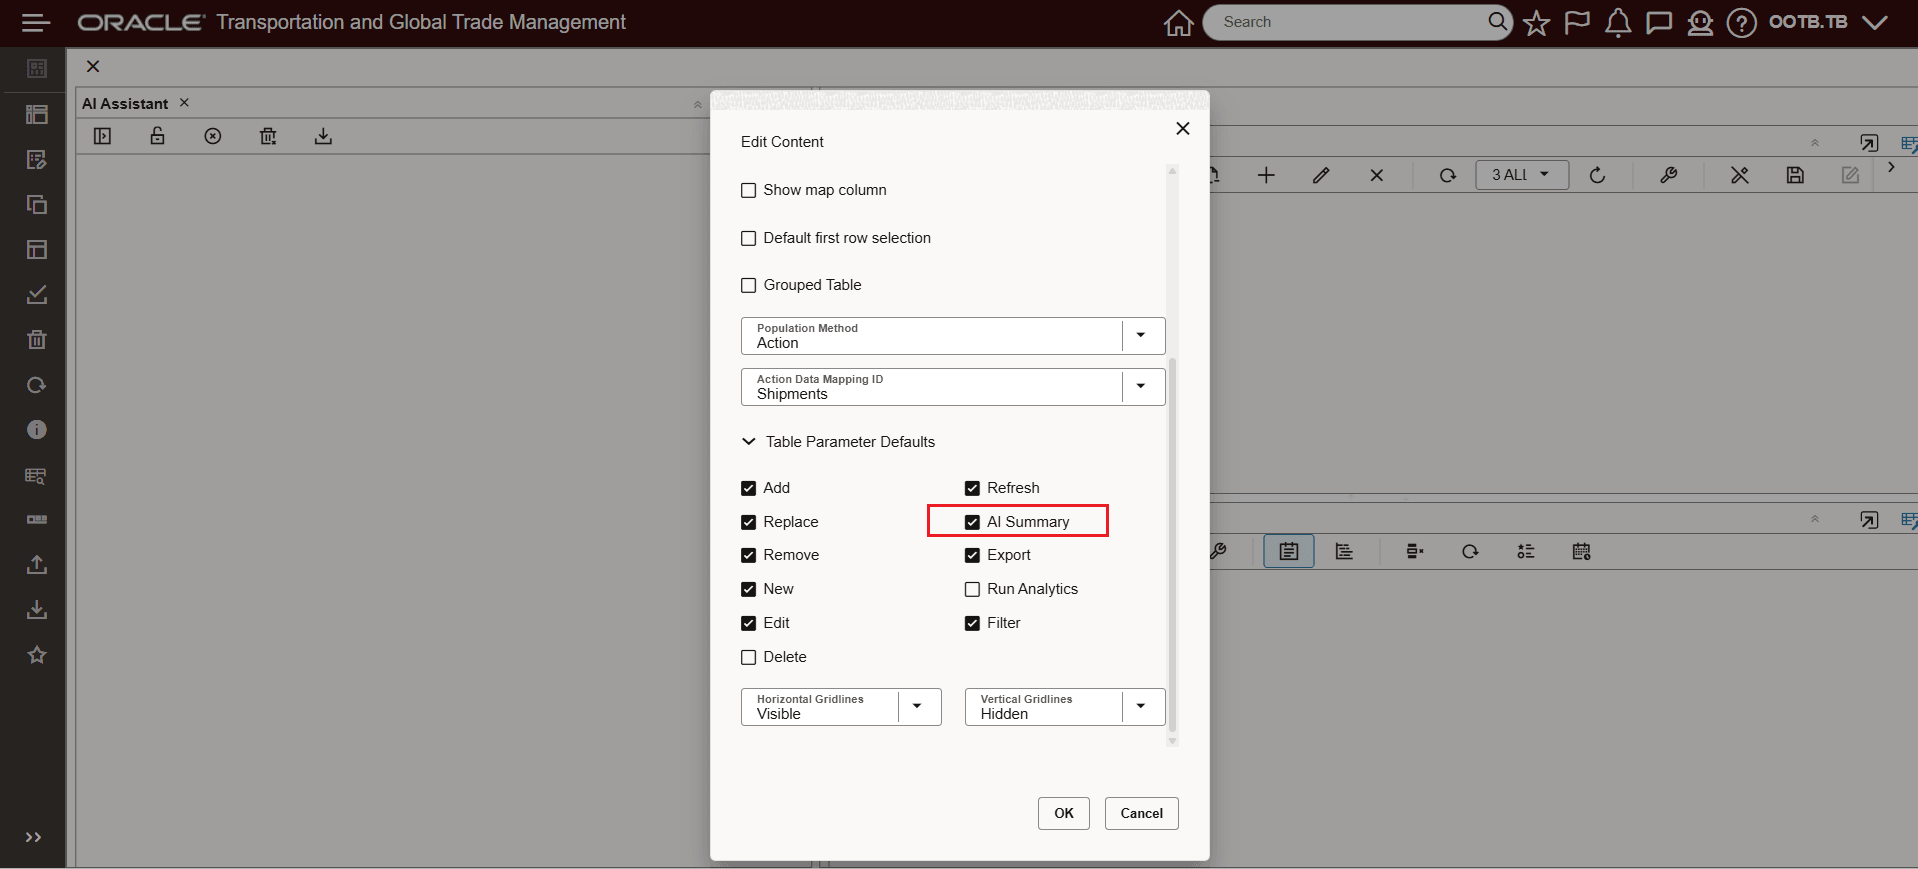Open the 3 ALL dropdown

tap(1522, 175)
